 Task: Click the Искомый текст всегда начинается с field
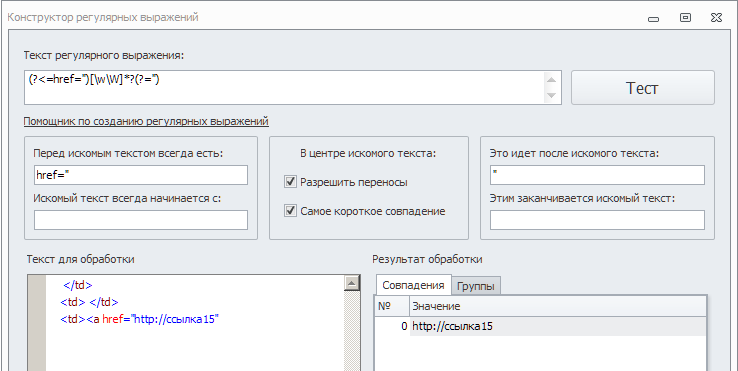(x=141, y=220)
